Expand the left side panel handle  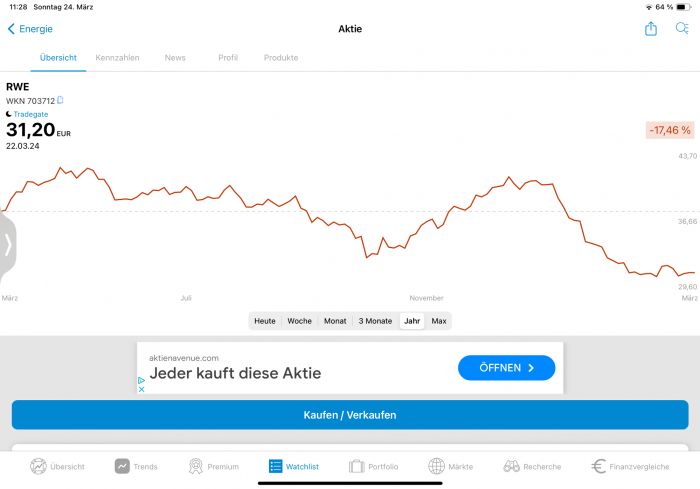pos(8,245)
